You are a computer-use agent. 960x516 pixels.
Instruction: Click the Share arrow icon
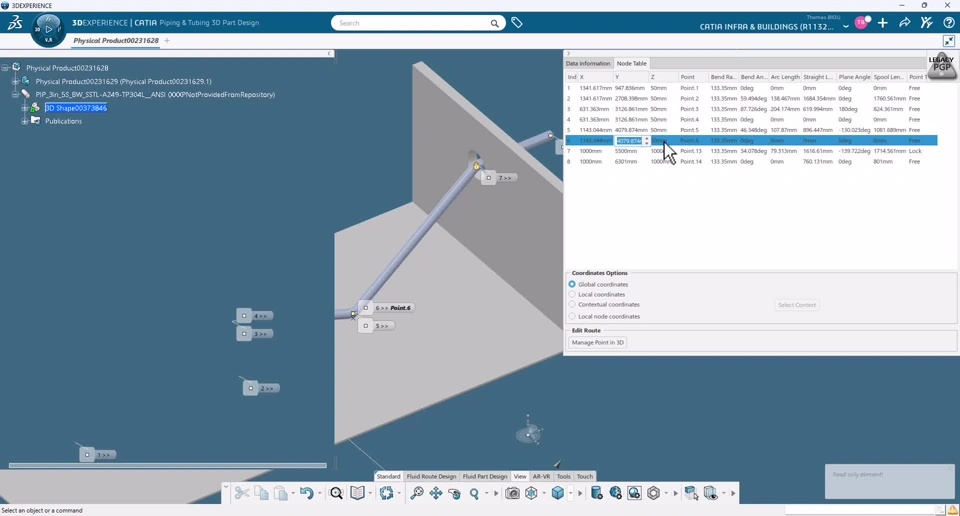tap(904, 22)
